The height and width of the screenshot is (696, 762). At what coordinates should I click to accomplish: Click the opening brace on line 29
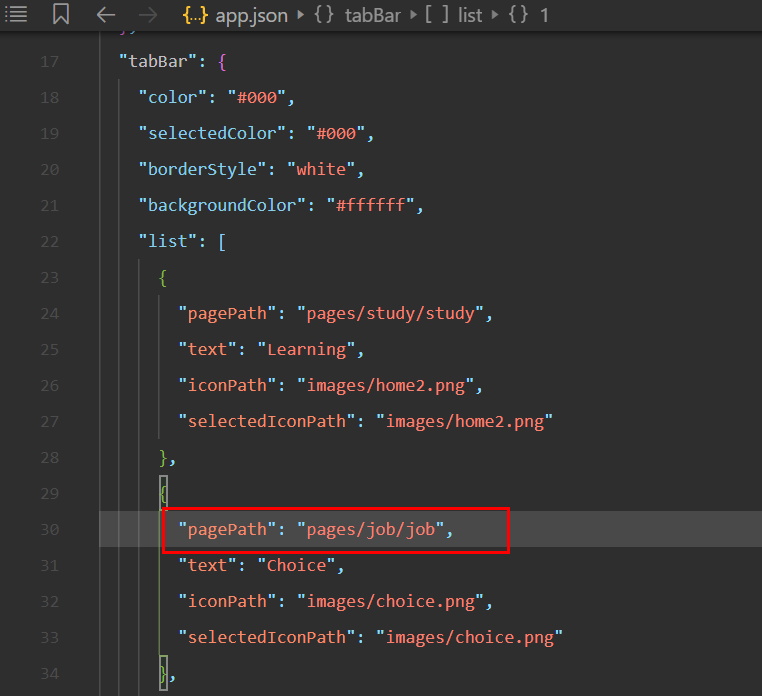point(163,494)
